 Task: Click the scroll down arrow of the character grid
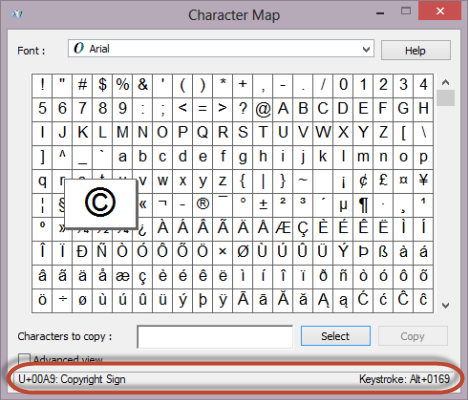coord(446,305)
